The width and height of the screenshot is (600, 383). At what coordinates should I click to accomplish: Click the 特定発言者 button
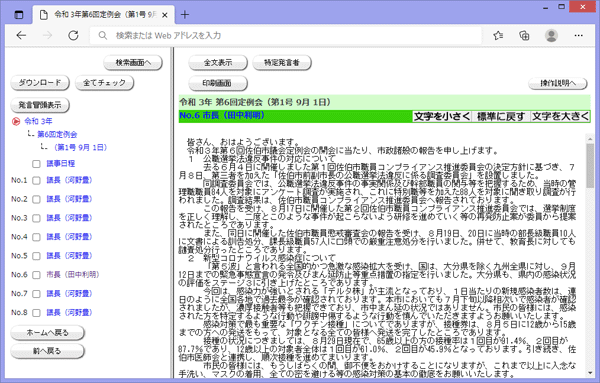pyautogui.click(x=282, y=62)
